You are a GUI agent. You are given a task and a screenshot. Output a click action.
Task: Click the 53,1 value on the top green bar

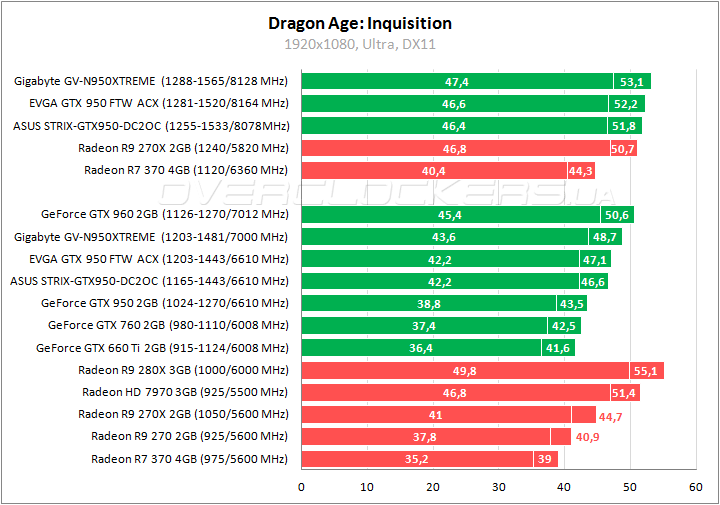632,82
